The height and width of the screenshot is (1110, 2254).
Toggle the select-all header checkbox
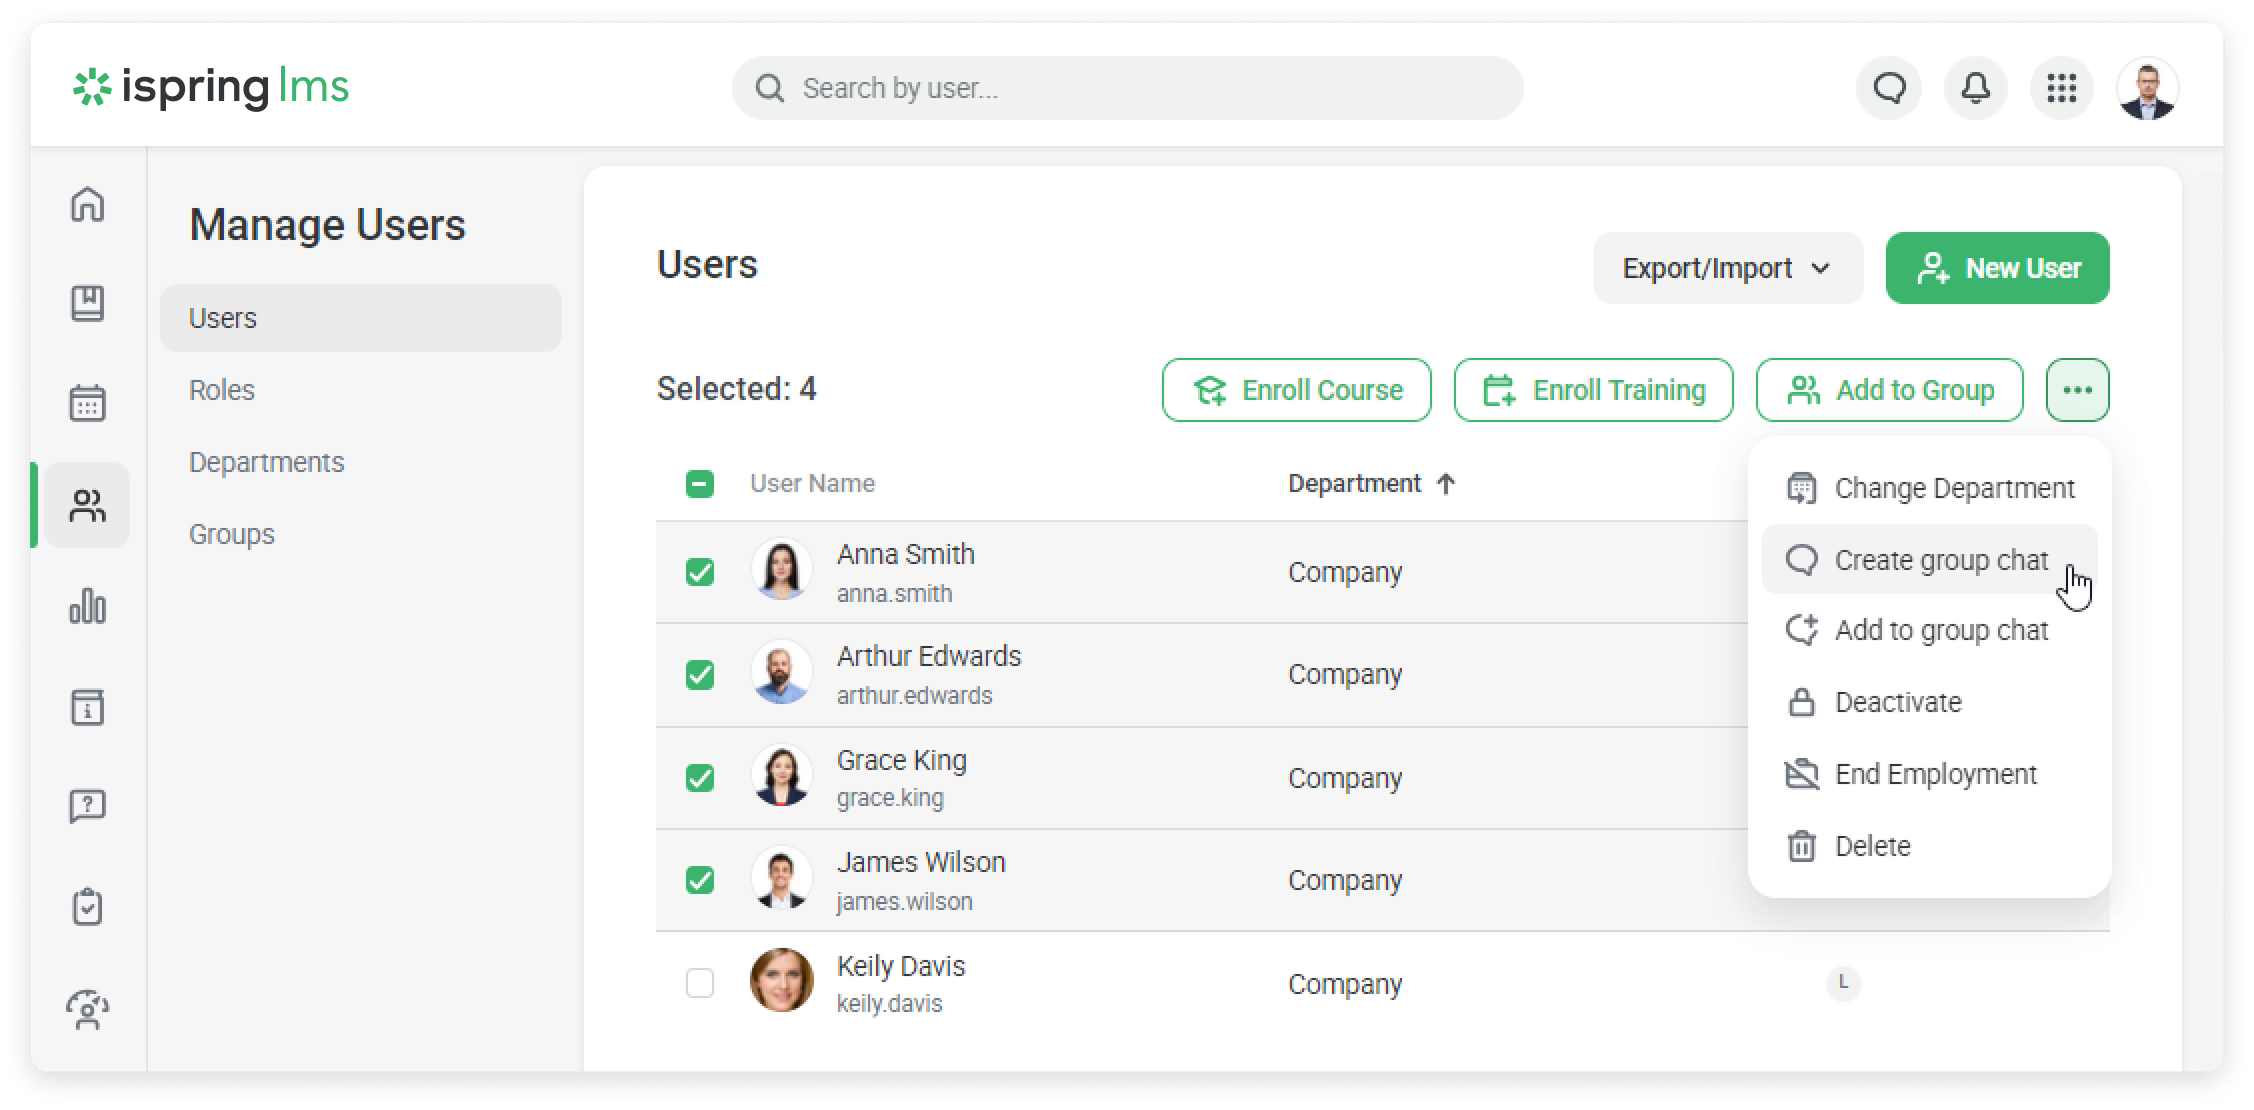click(700, 484)
